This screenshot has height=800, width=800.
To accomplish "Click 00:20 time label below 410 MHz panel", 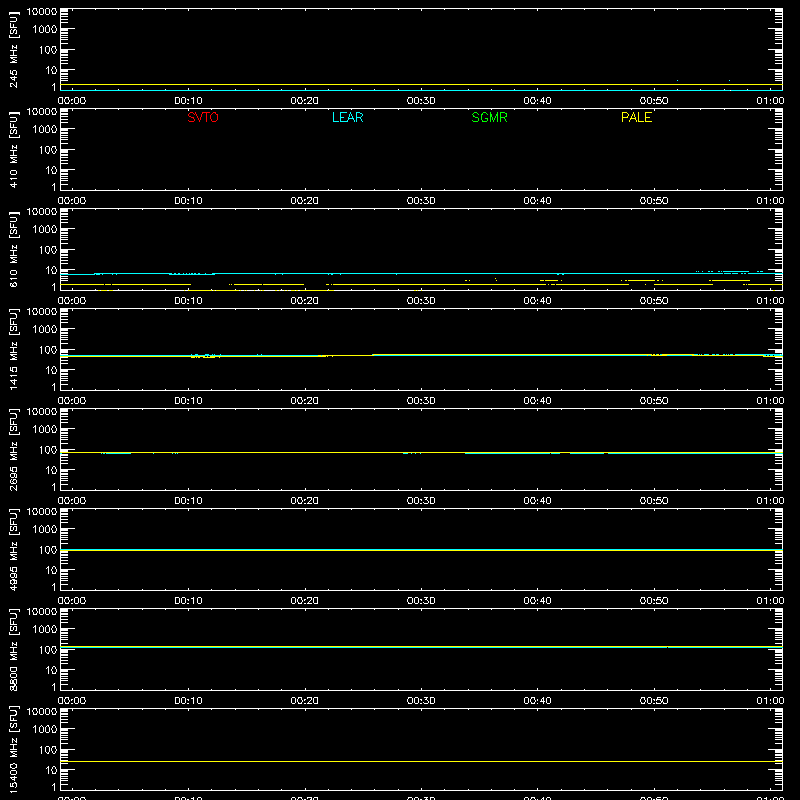I will click(305, 201).
